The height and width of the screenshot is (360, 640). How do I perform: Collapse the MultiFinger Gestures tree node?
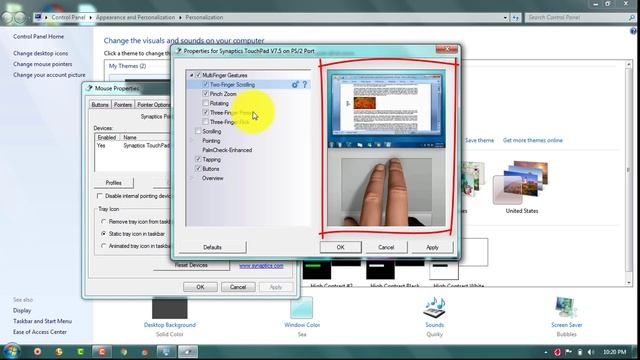click(x=191, y=76)
